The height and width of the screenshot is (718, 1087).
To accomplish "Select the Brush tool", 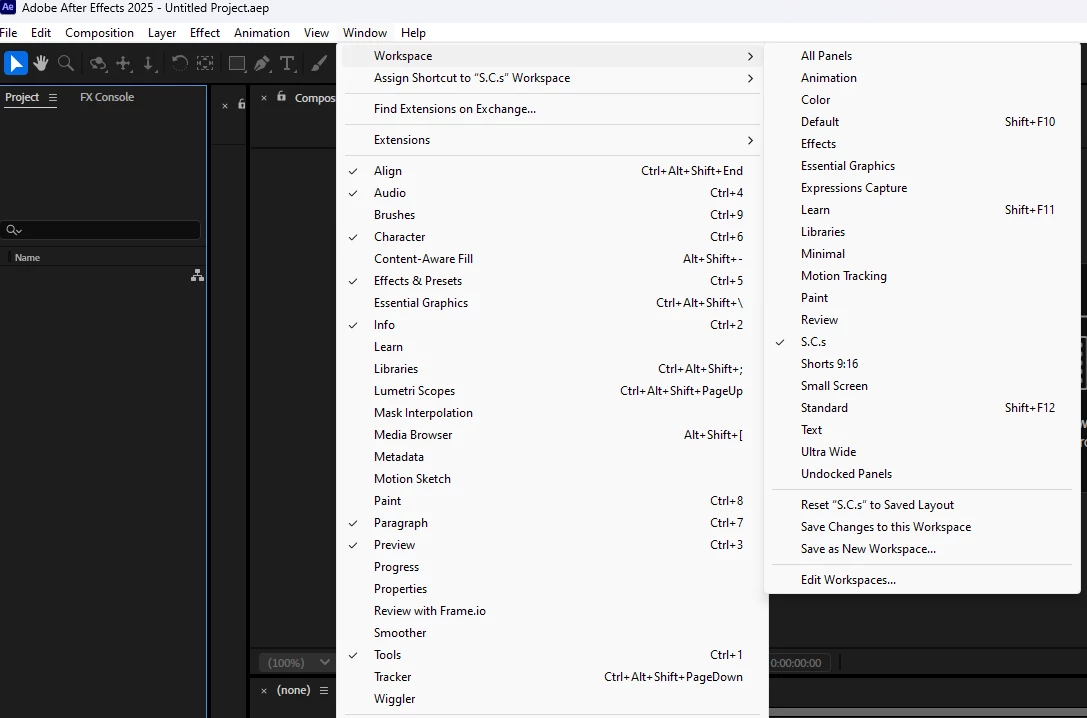I will tap(319, 64).
